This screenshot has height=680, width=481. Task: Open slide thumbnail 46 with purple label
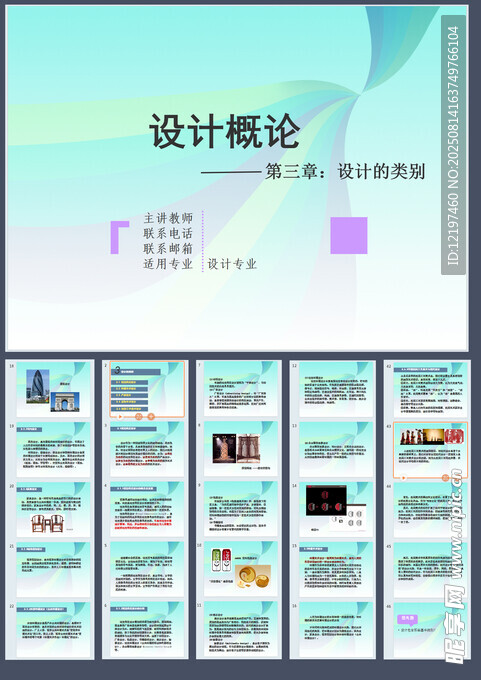(431, 629)
